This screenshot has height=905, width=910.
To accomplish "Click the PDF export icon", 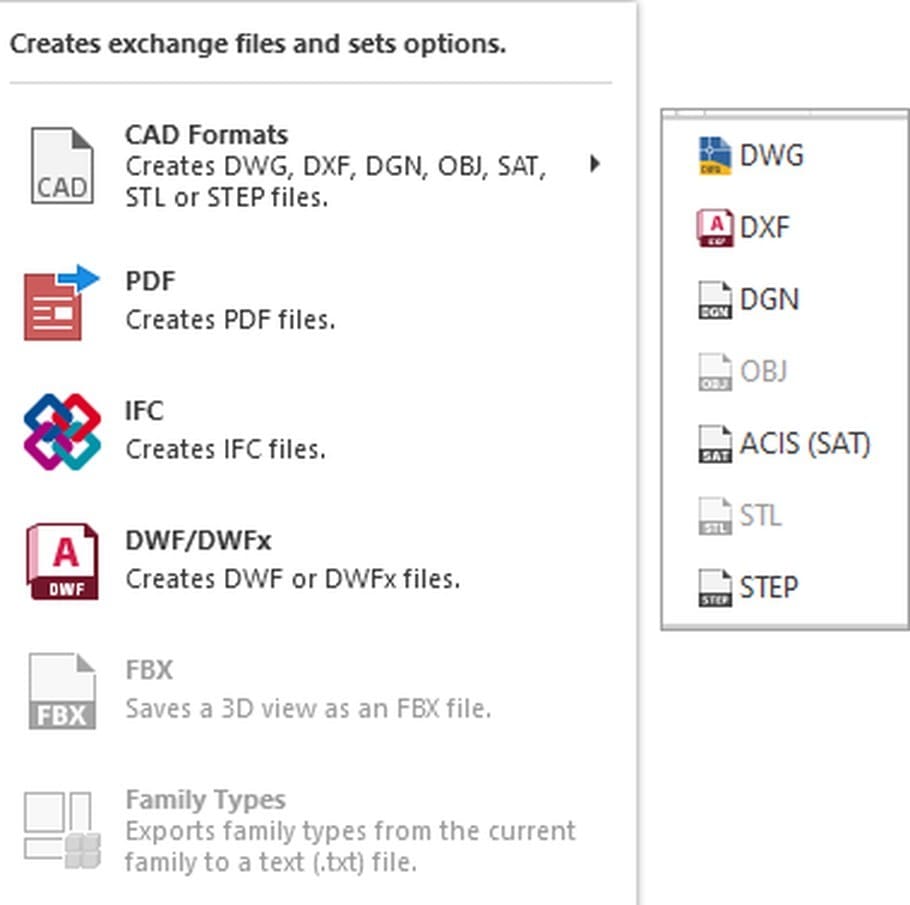I will pyautogui.click(x=62, y=302).
